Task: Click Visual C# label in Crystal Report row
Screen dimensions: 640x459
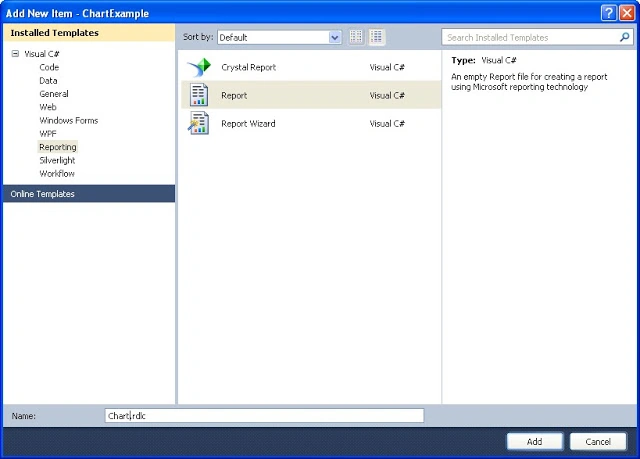Action: click(387, 67)
